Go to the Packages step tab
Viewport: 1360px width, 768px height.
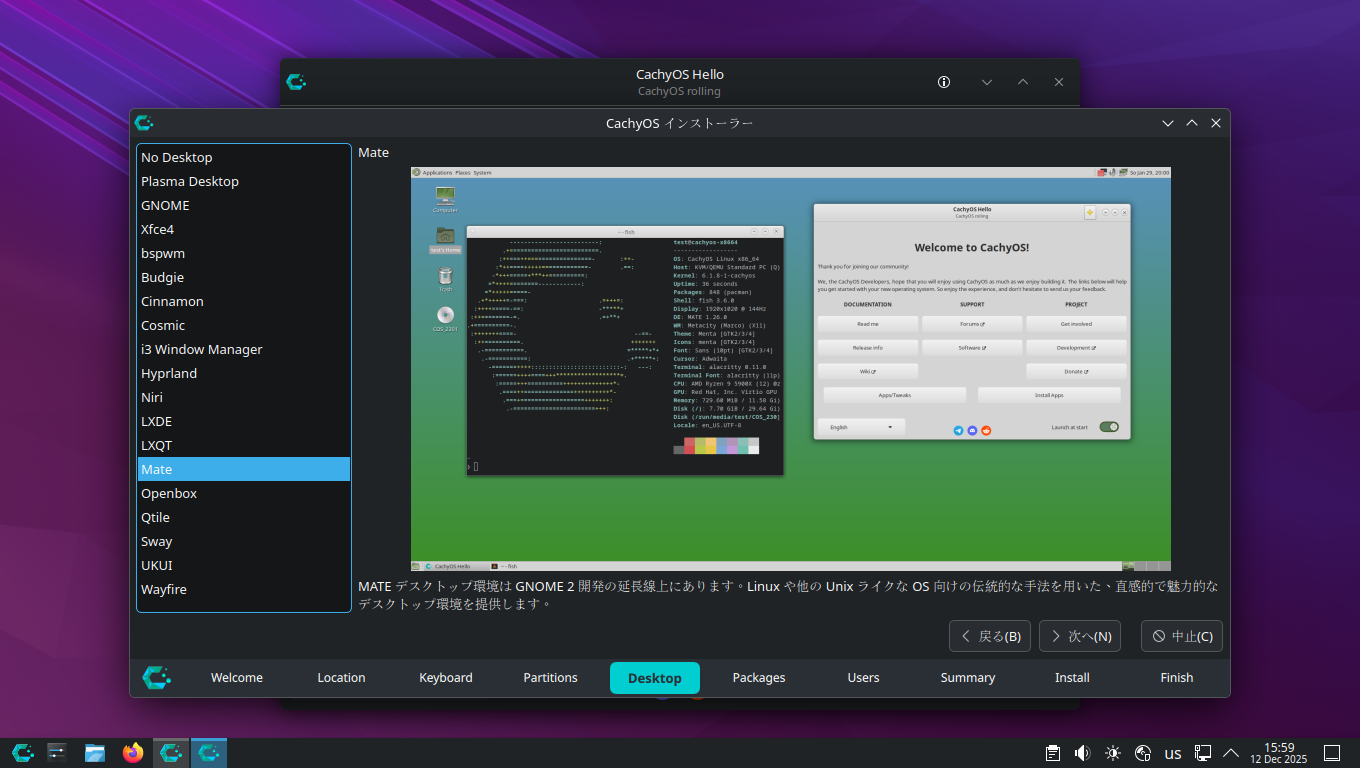pyautogui.click(x=759, y=677)
